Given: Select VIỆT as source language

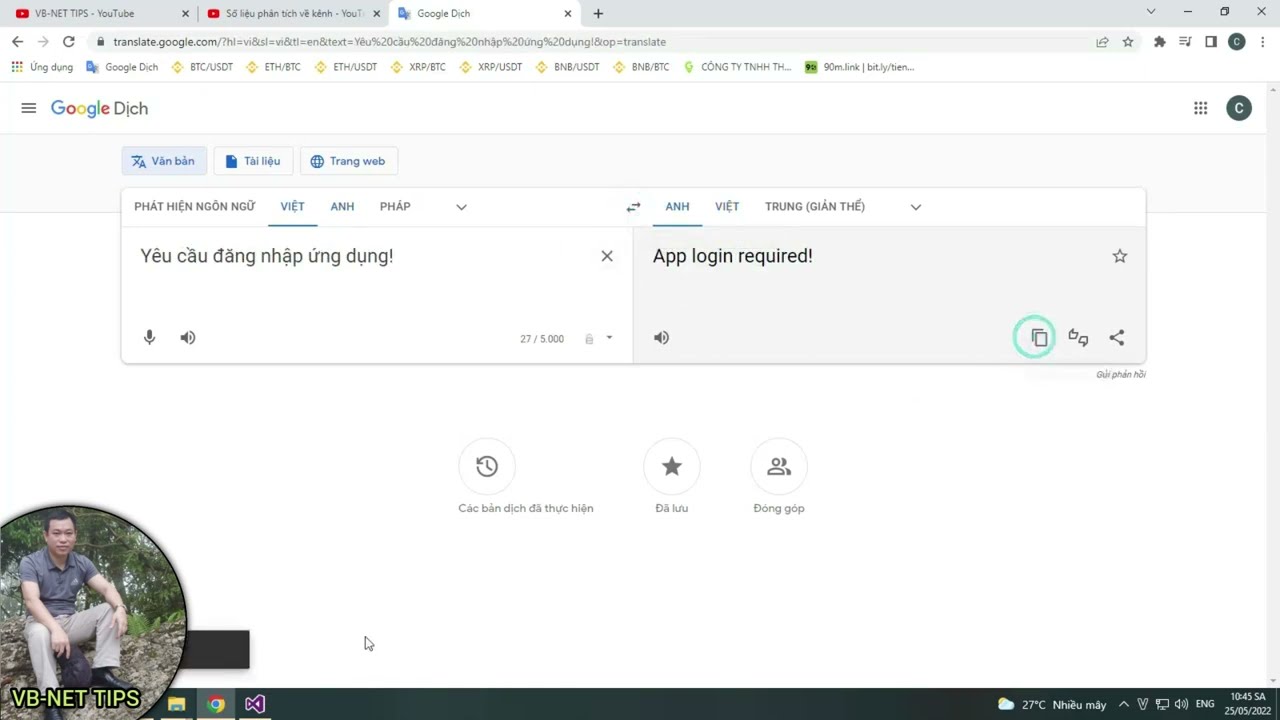Looking at the screenshot, I should click(292, 206).
